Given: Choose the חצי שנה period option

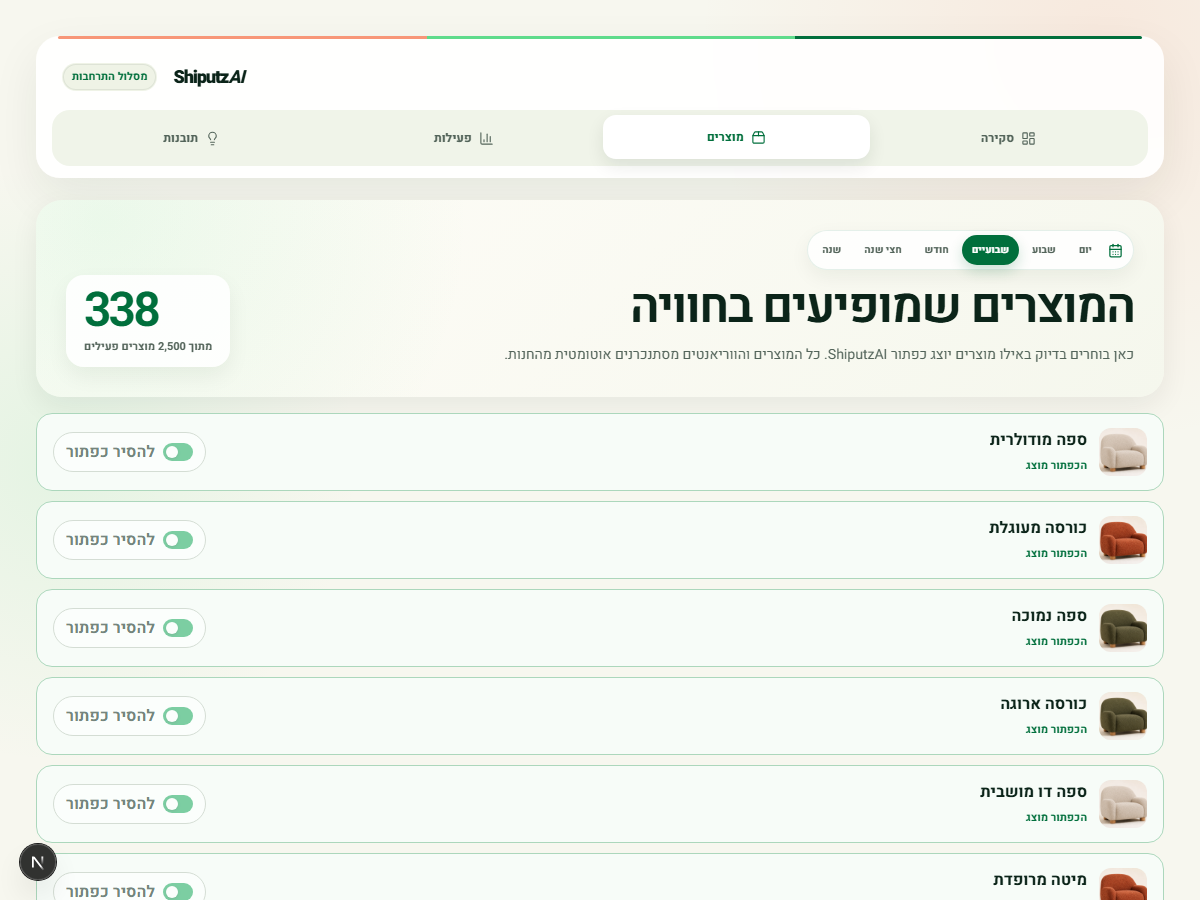Looking at the screenshot, I should coord(883,250).
